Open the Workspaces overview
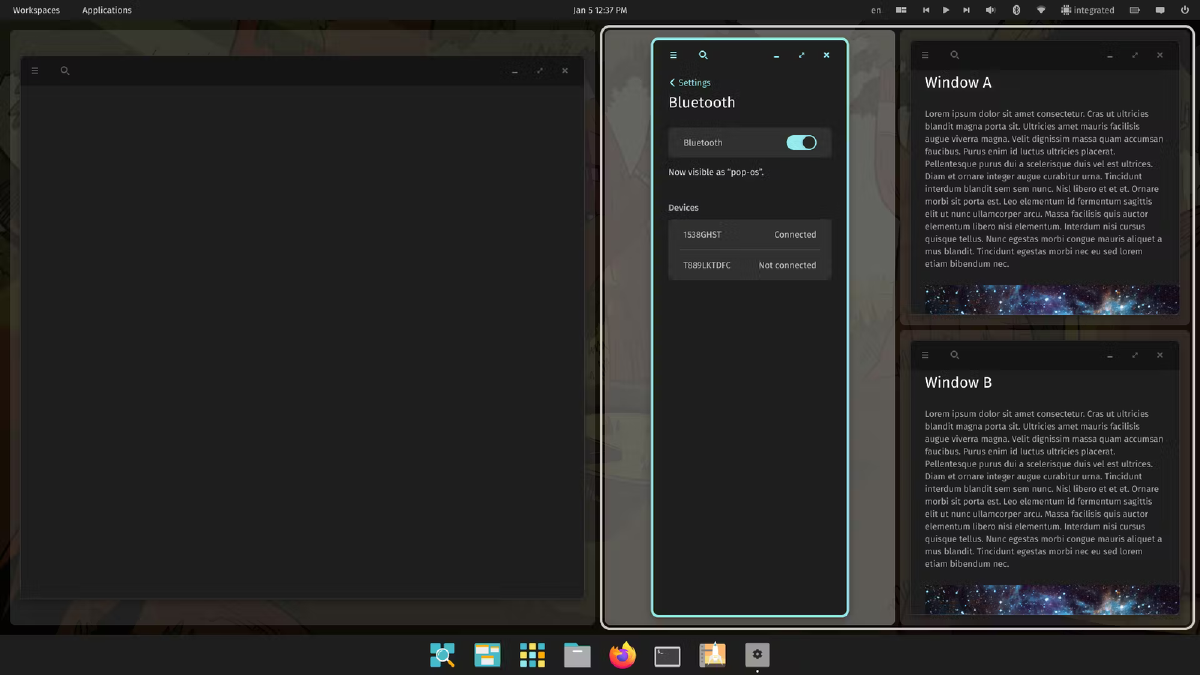Viewport: 1200px width, 675px height. pos(36,10)
